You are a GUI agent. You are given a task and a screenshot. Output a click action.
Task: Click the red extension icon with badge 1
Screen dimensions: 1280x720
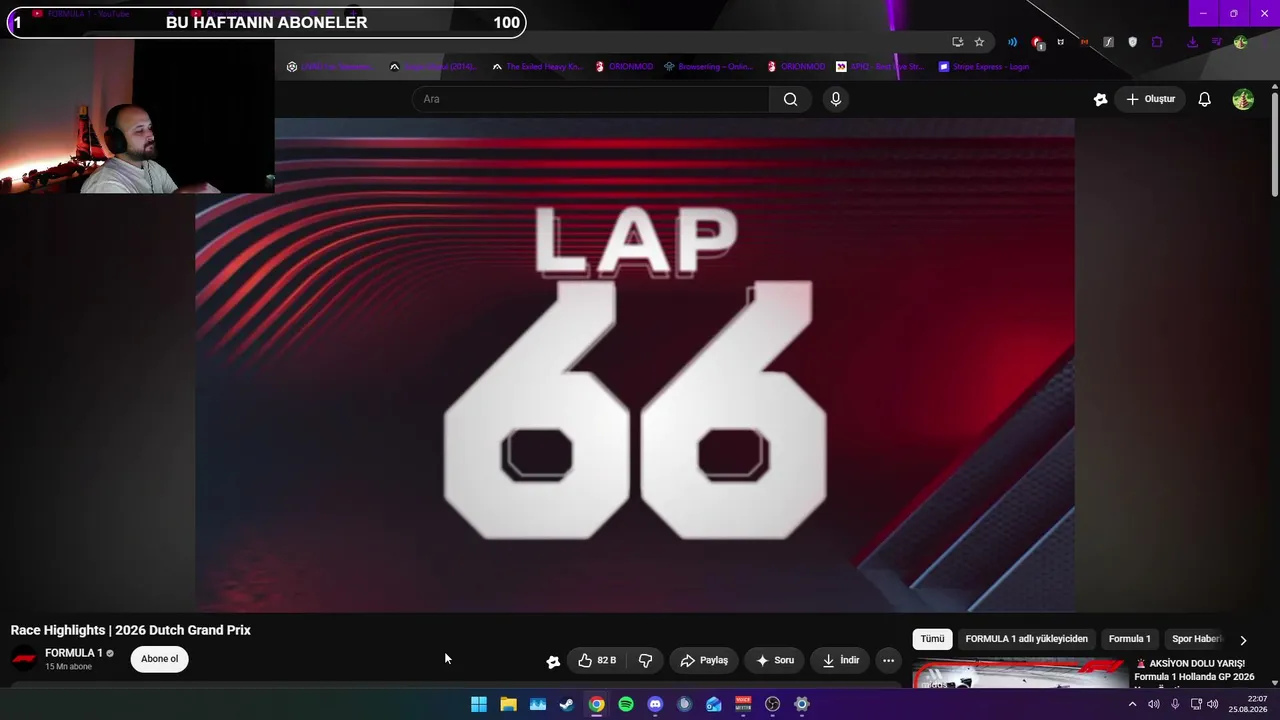click(1037, 42)
